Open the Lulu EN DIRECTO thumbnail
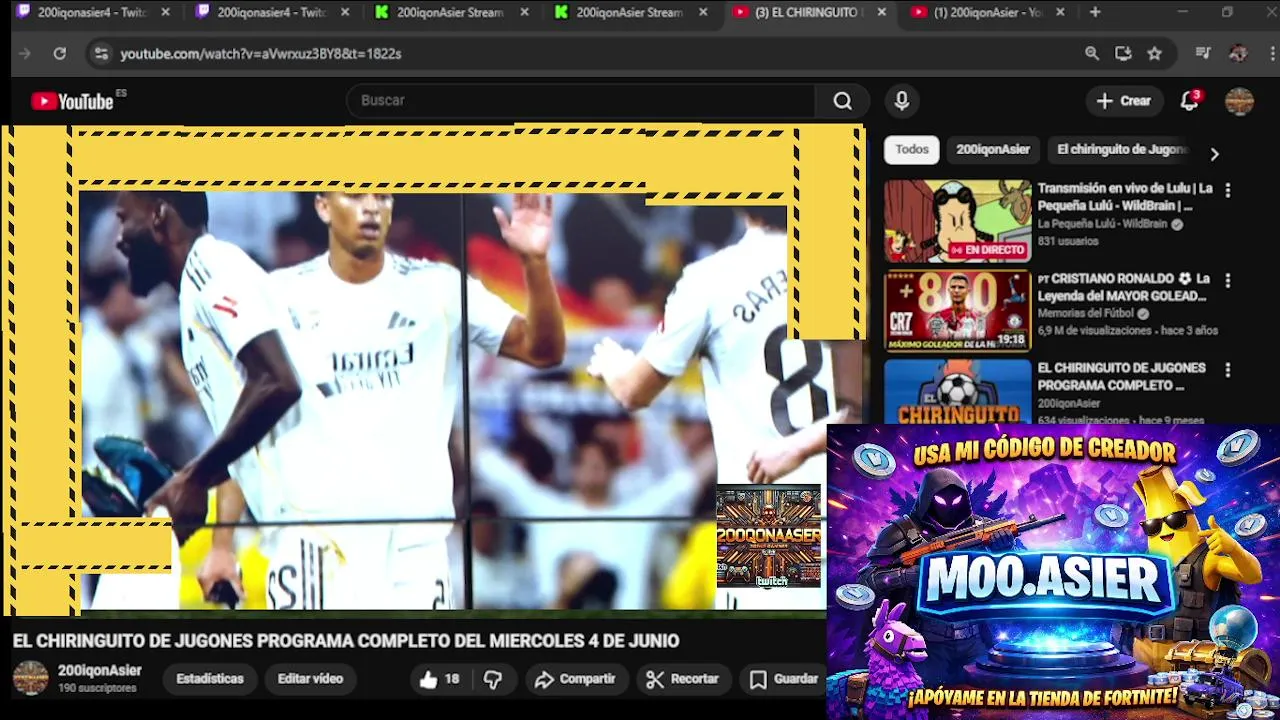1280x720 pixels. tap(957, 221)
